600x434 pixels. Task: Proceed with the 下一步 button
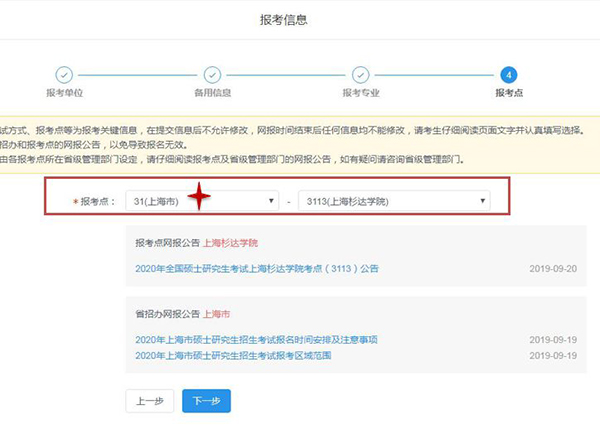pyautogui.click(x=206, y=401)
